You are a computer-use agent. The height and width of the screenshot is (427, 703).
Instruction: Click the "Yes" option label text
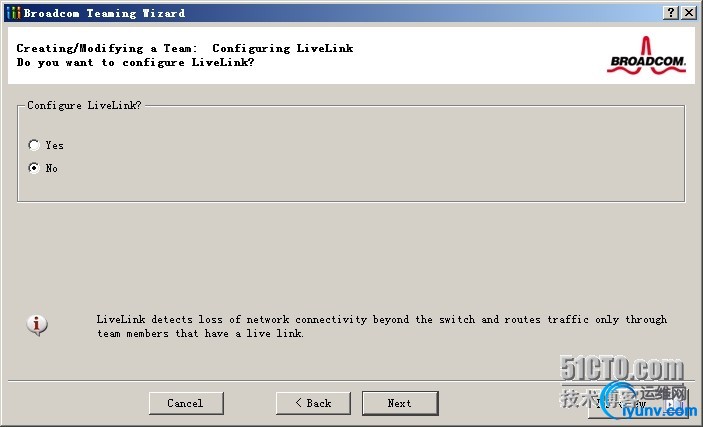point(54,145)
